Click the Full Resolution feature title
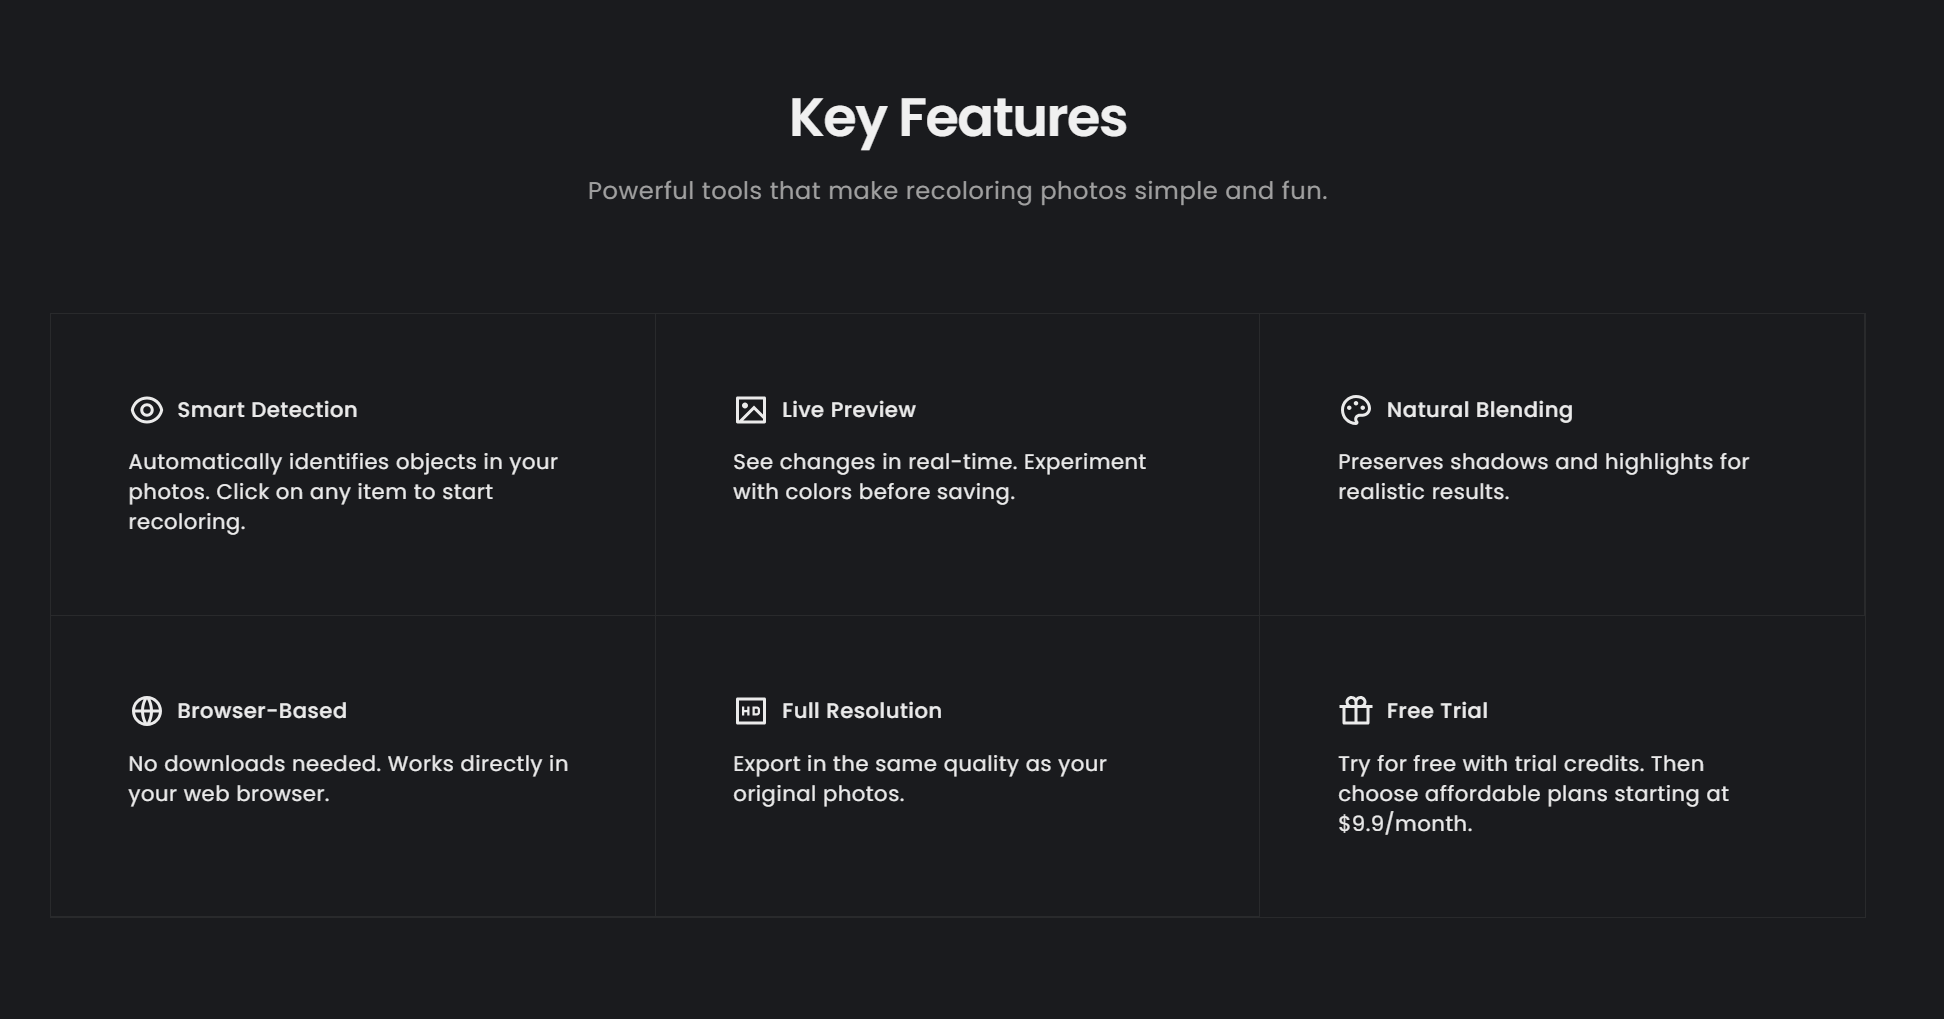1944x1019 pixels. [x=861, y=711]
